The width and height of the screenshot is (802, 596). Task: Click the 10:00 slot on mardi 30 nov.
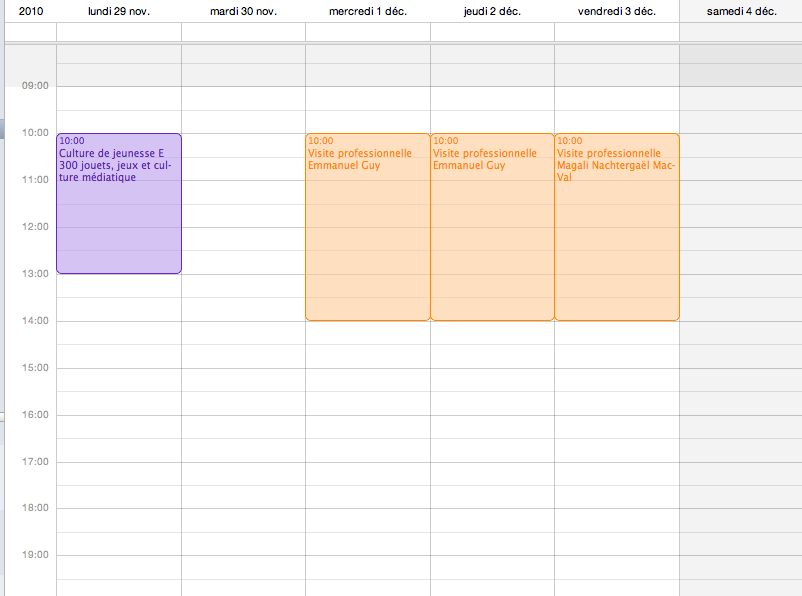tap(243, 145)
